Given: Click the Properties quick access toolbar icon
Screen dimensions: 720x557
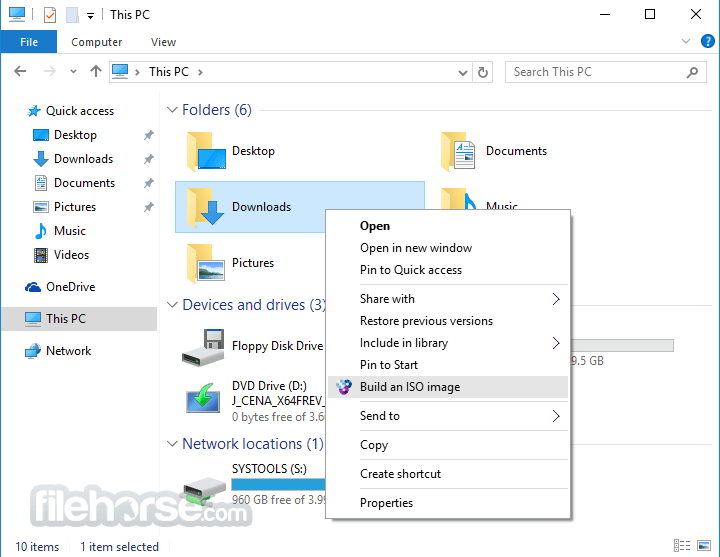Looking at the screenshot, I should (50, 15).
